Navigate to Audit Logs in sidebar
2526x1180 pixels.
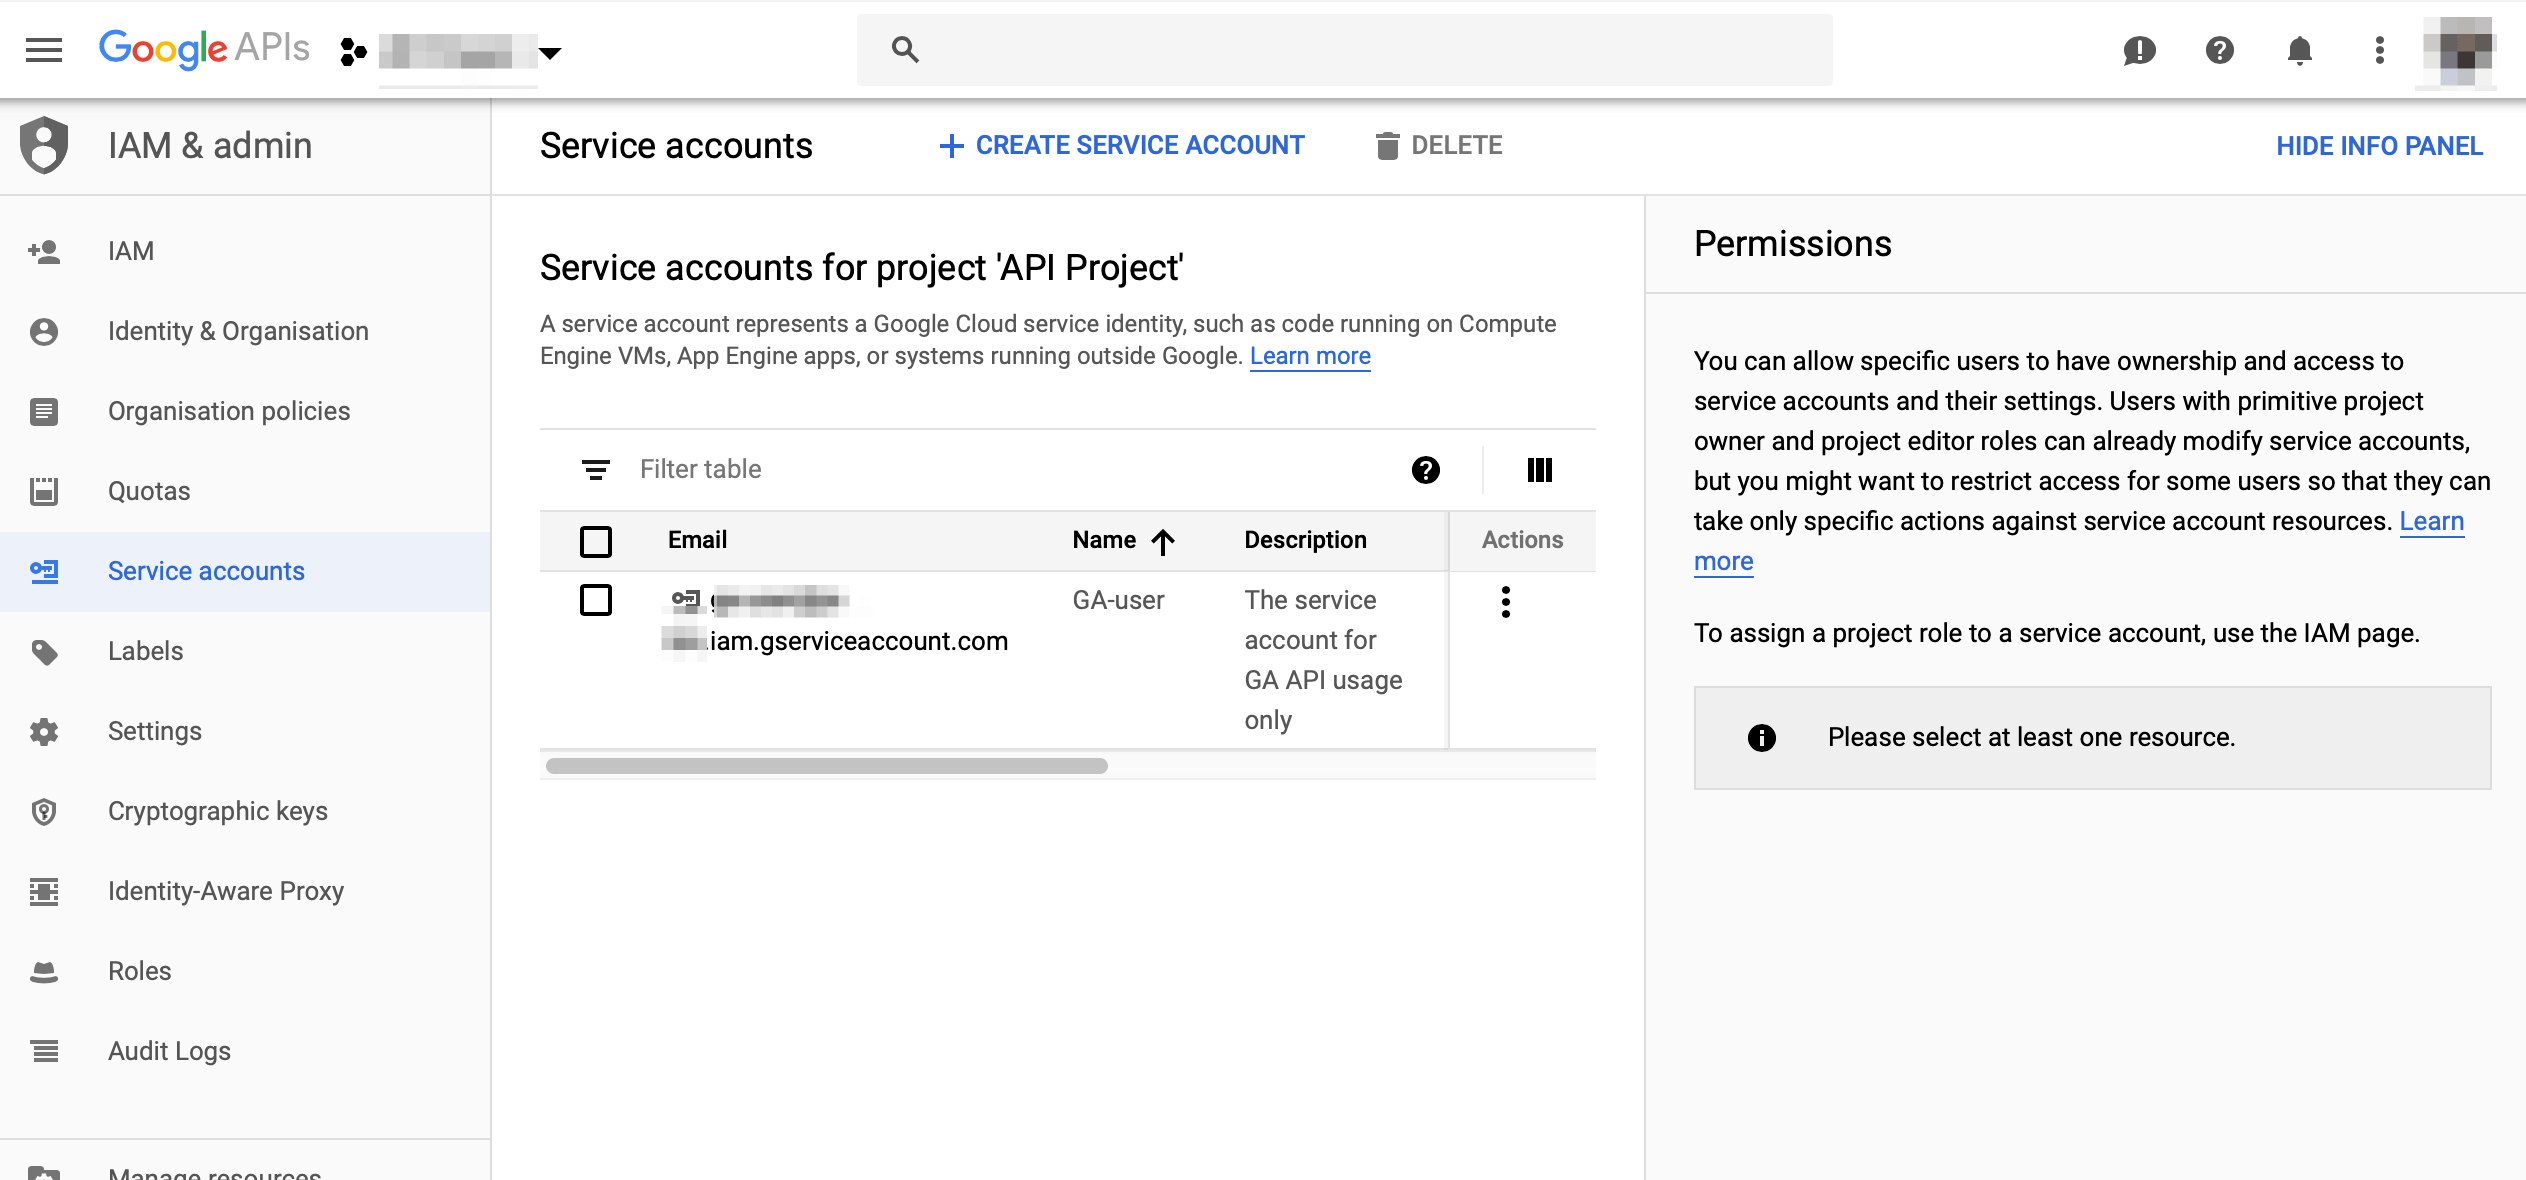(x=168, y=1050)
